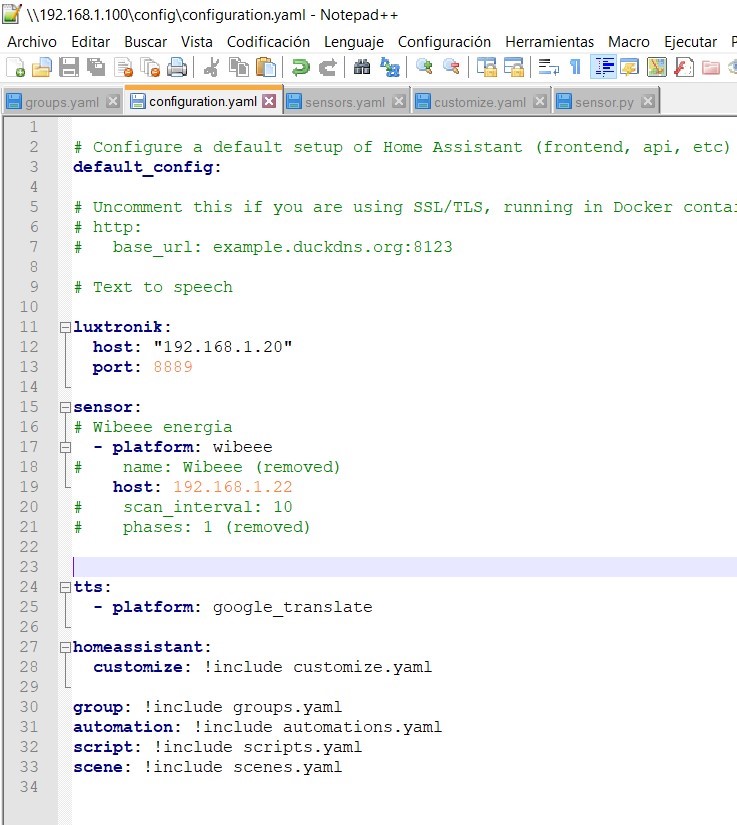The image size is (737, 825).
Task: Toggle the indent guide display button
Action: [603, 67]
